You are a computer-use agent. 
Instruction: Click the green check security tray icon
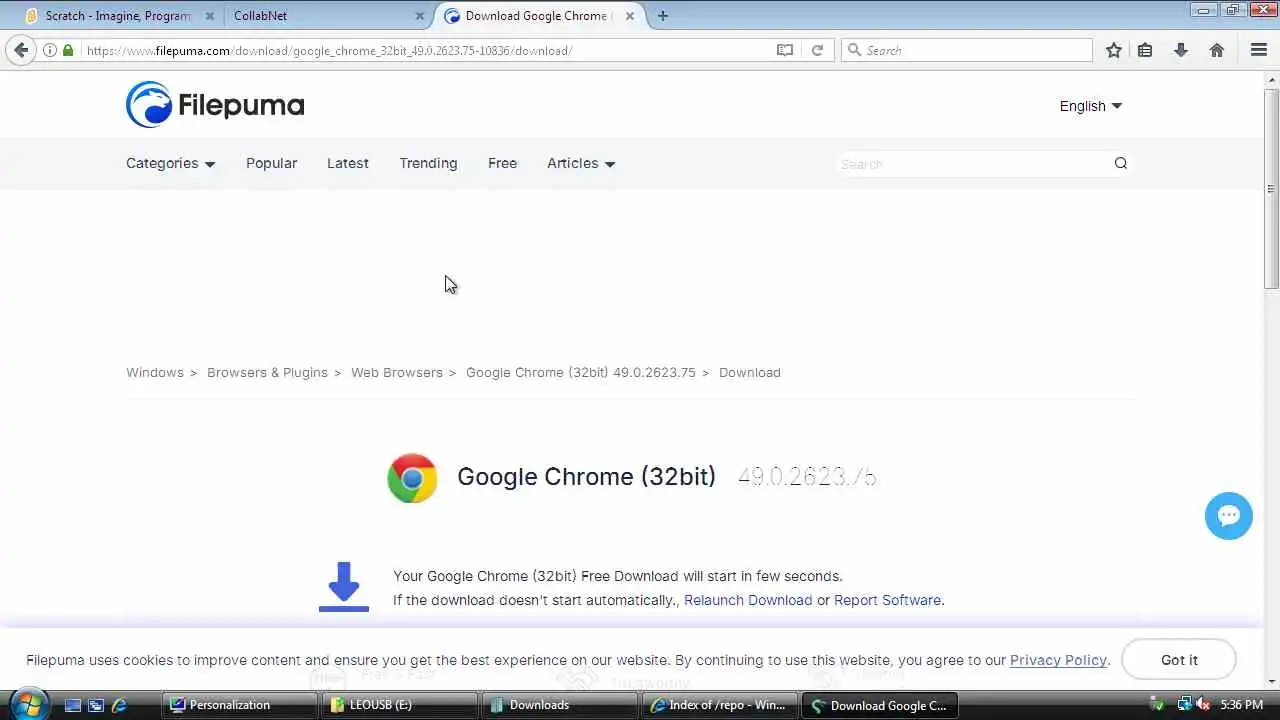[1158, 705]
